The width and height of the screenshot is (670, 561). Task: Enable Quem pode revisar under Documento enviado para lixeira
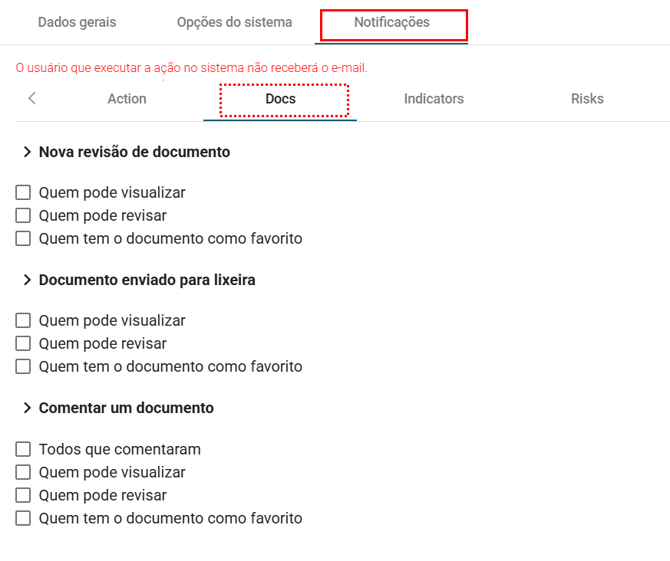[x=23, y=344]
